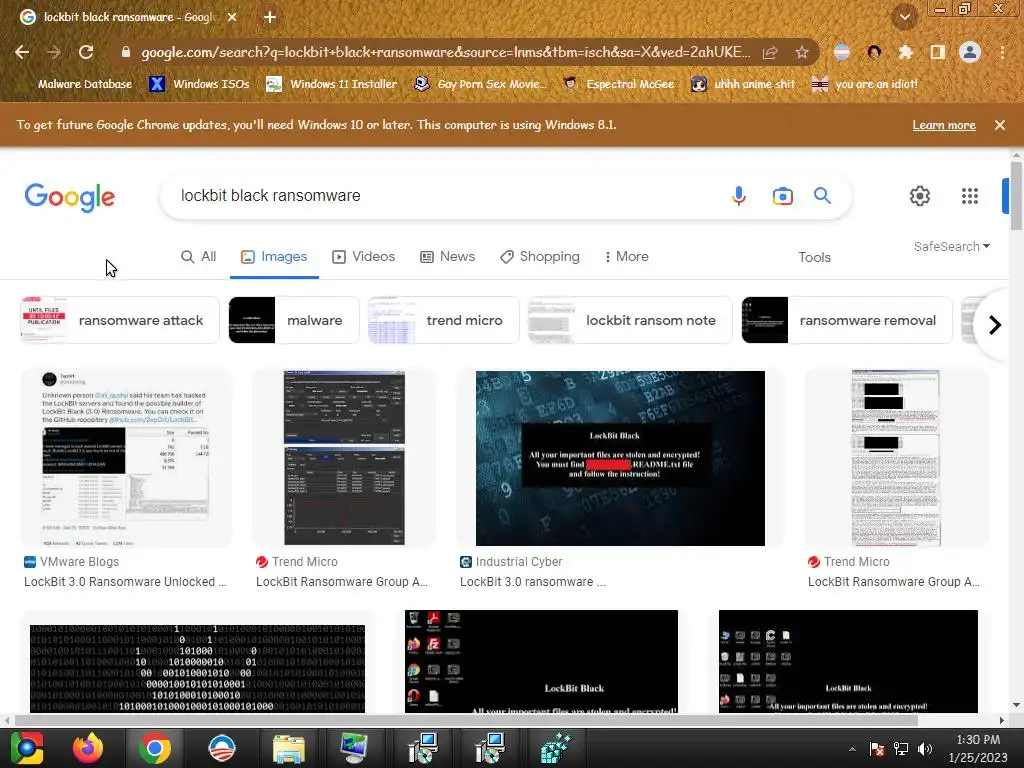Open the SafeSearch dropdown
The width and height of the screenshot is (1024, 768).
(x=952, y=246)
